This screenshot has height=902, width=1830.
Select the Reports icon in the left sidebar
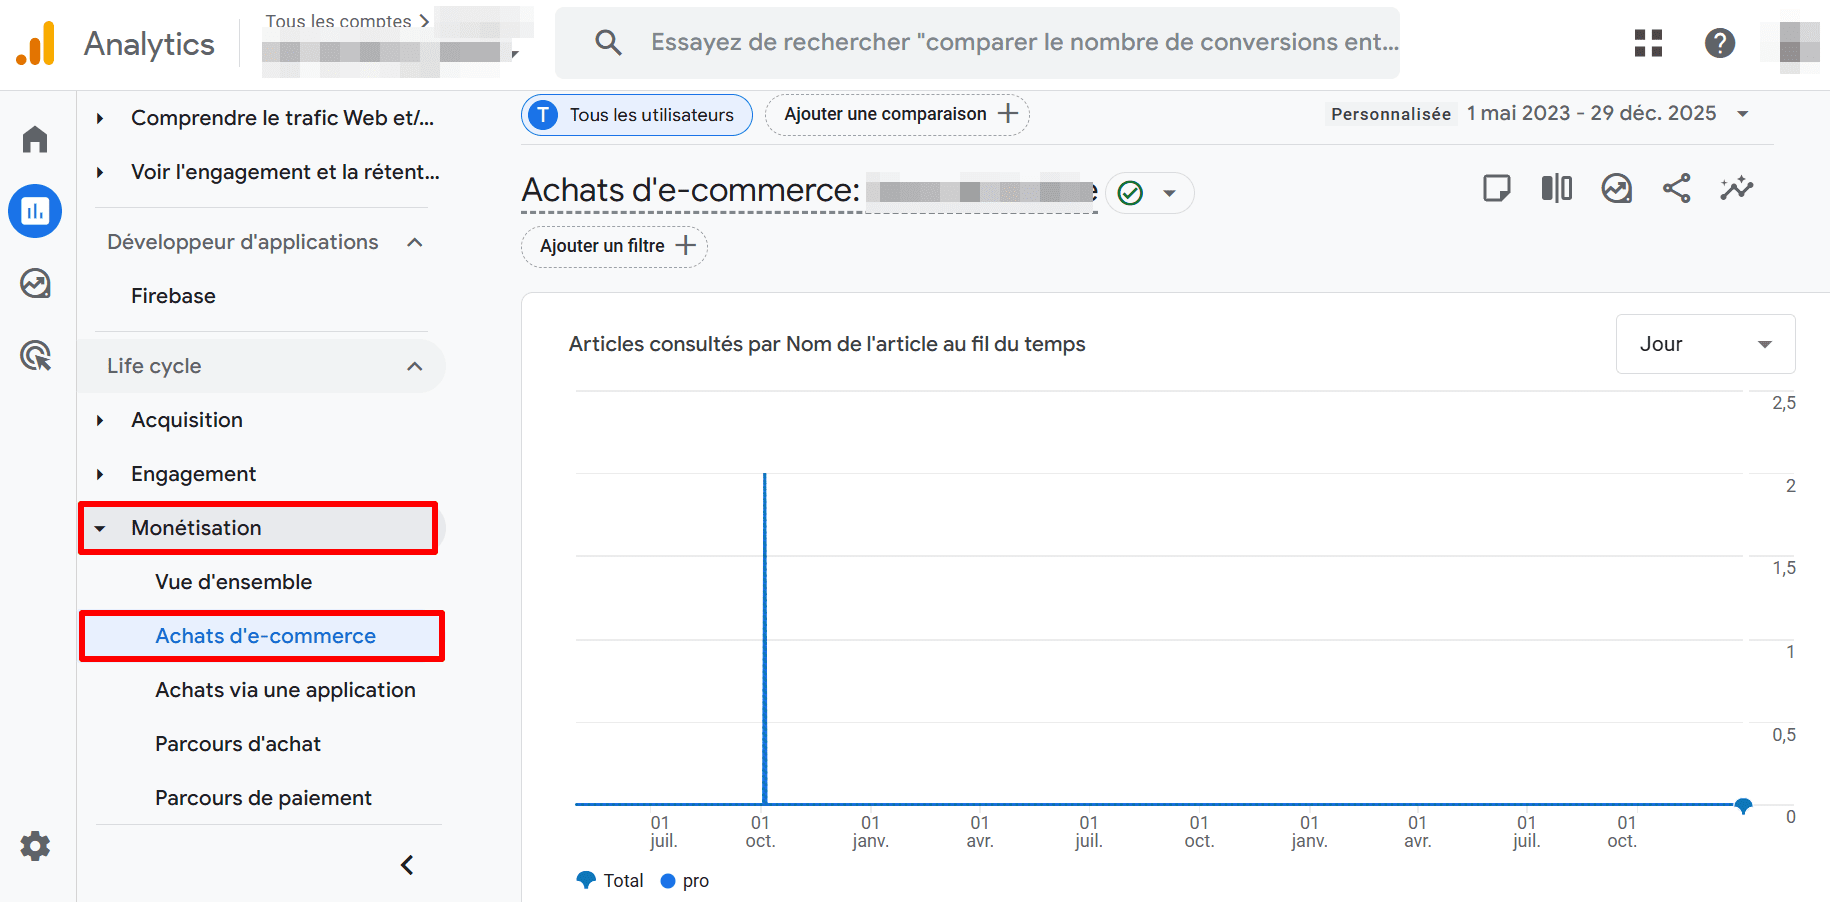click(x=35, y=211)
